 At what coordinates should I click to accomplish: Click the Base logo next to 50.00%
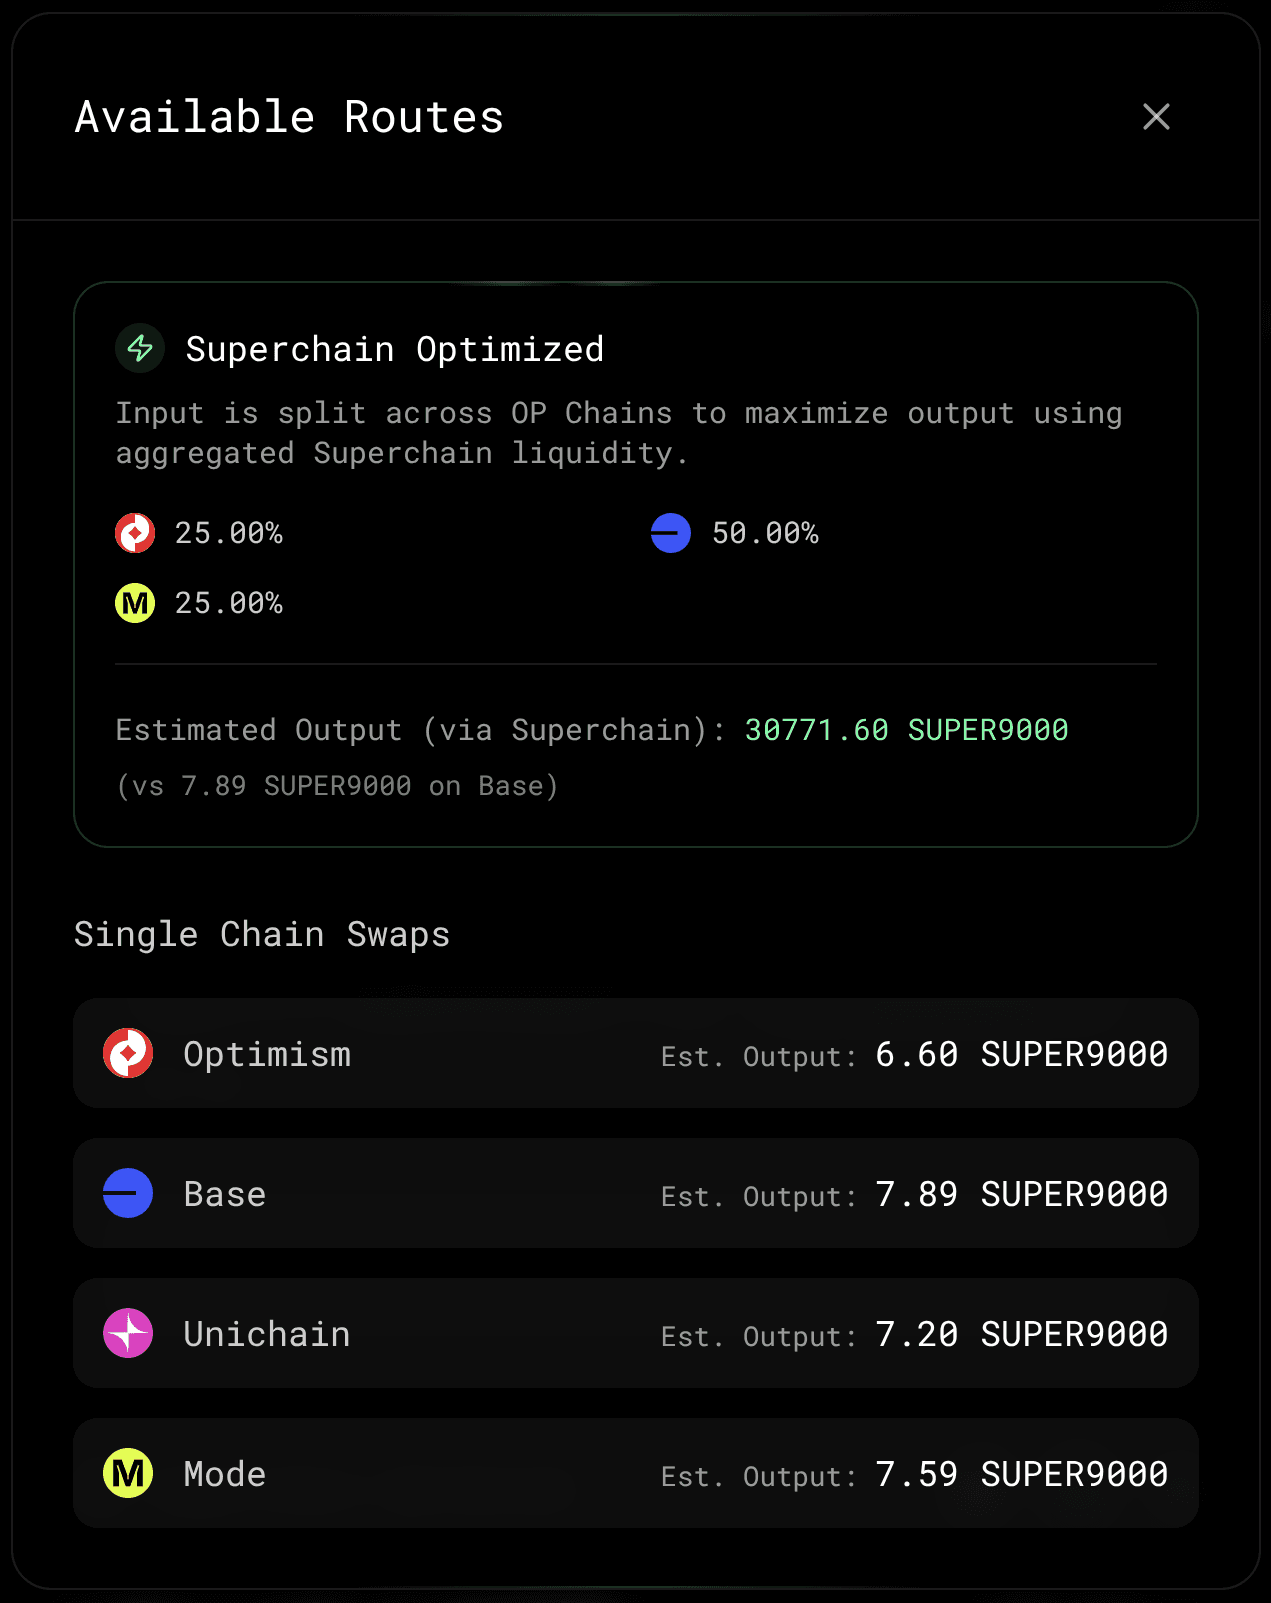[x=671, y=533]
